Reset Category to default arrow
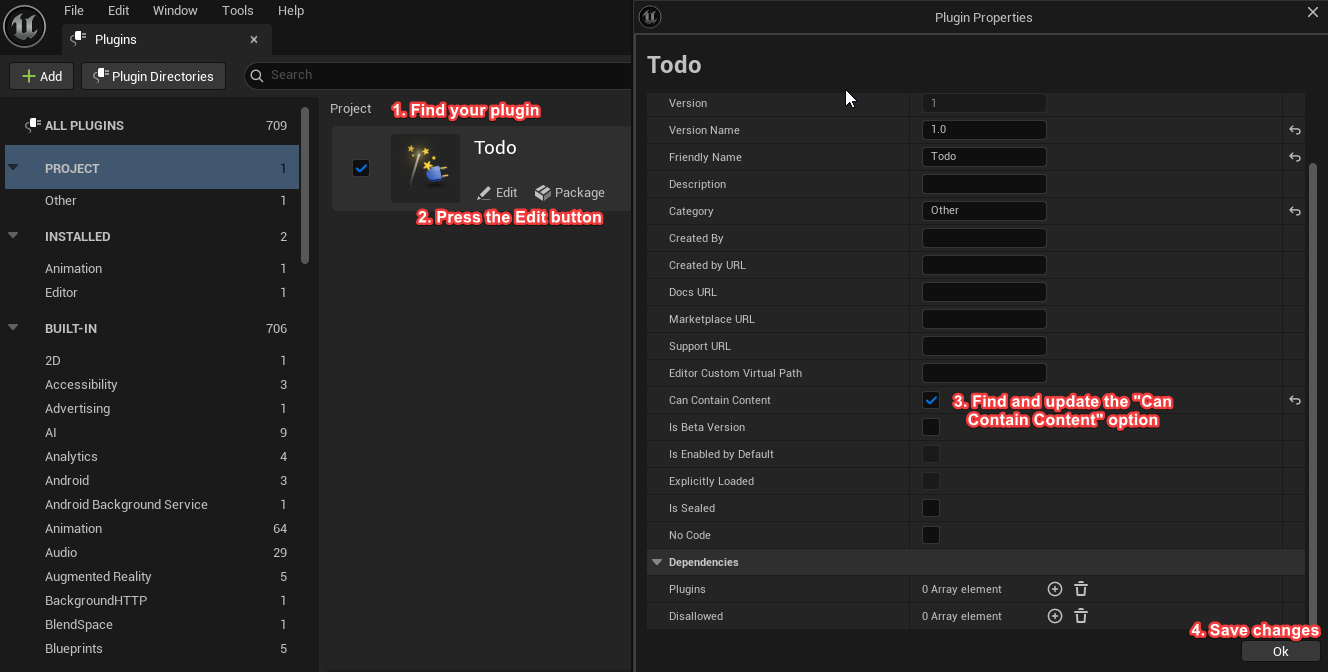 (1295, 211)
